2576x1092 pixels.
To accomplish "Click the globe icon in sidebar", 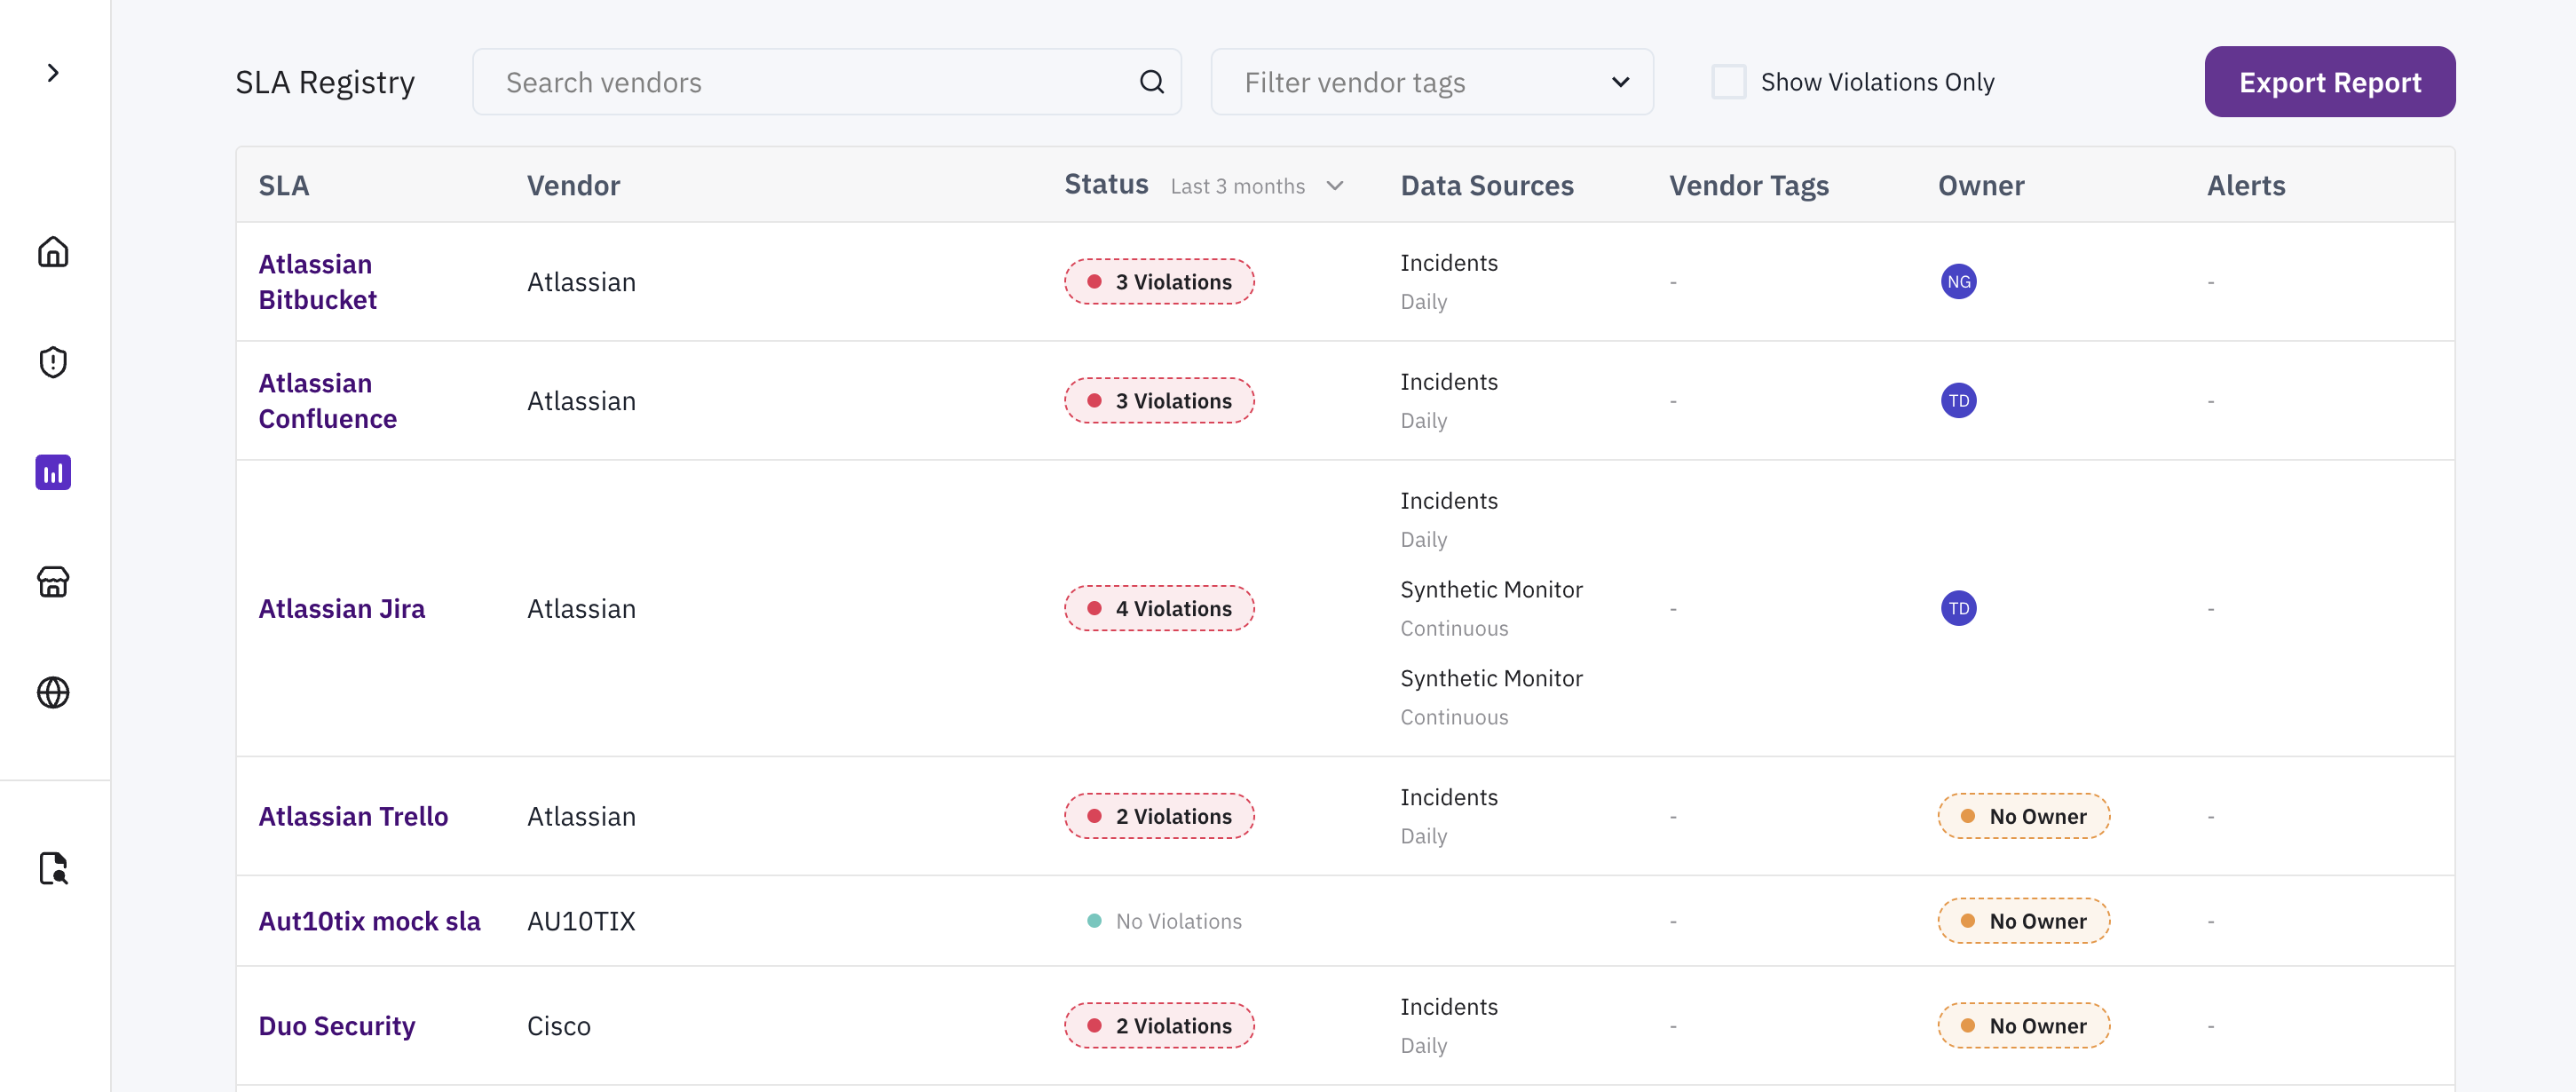I will 53,692.
